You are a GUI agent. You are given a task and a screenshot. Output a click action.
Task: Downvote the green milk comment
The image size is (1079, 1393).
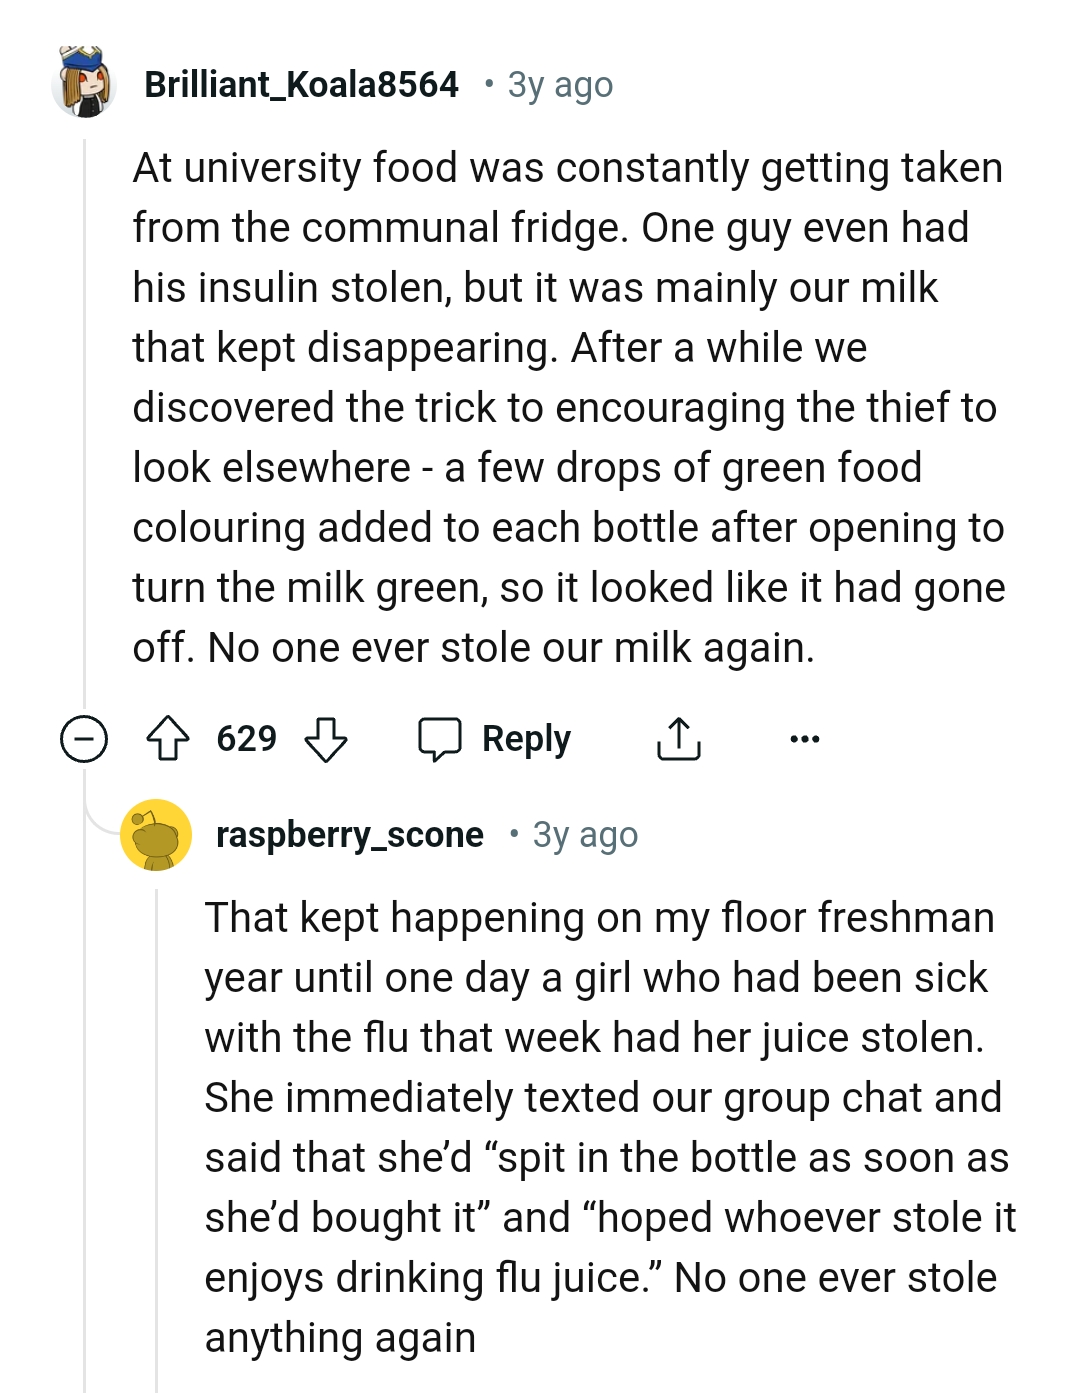click(x=325, y=739)
